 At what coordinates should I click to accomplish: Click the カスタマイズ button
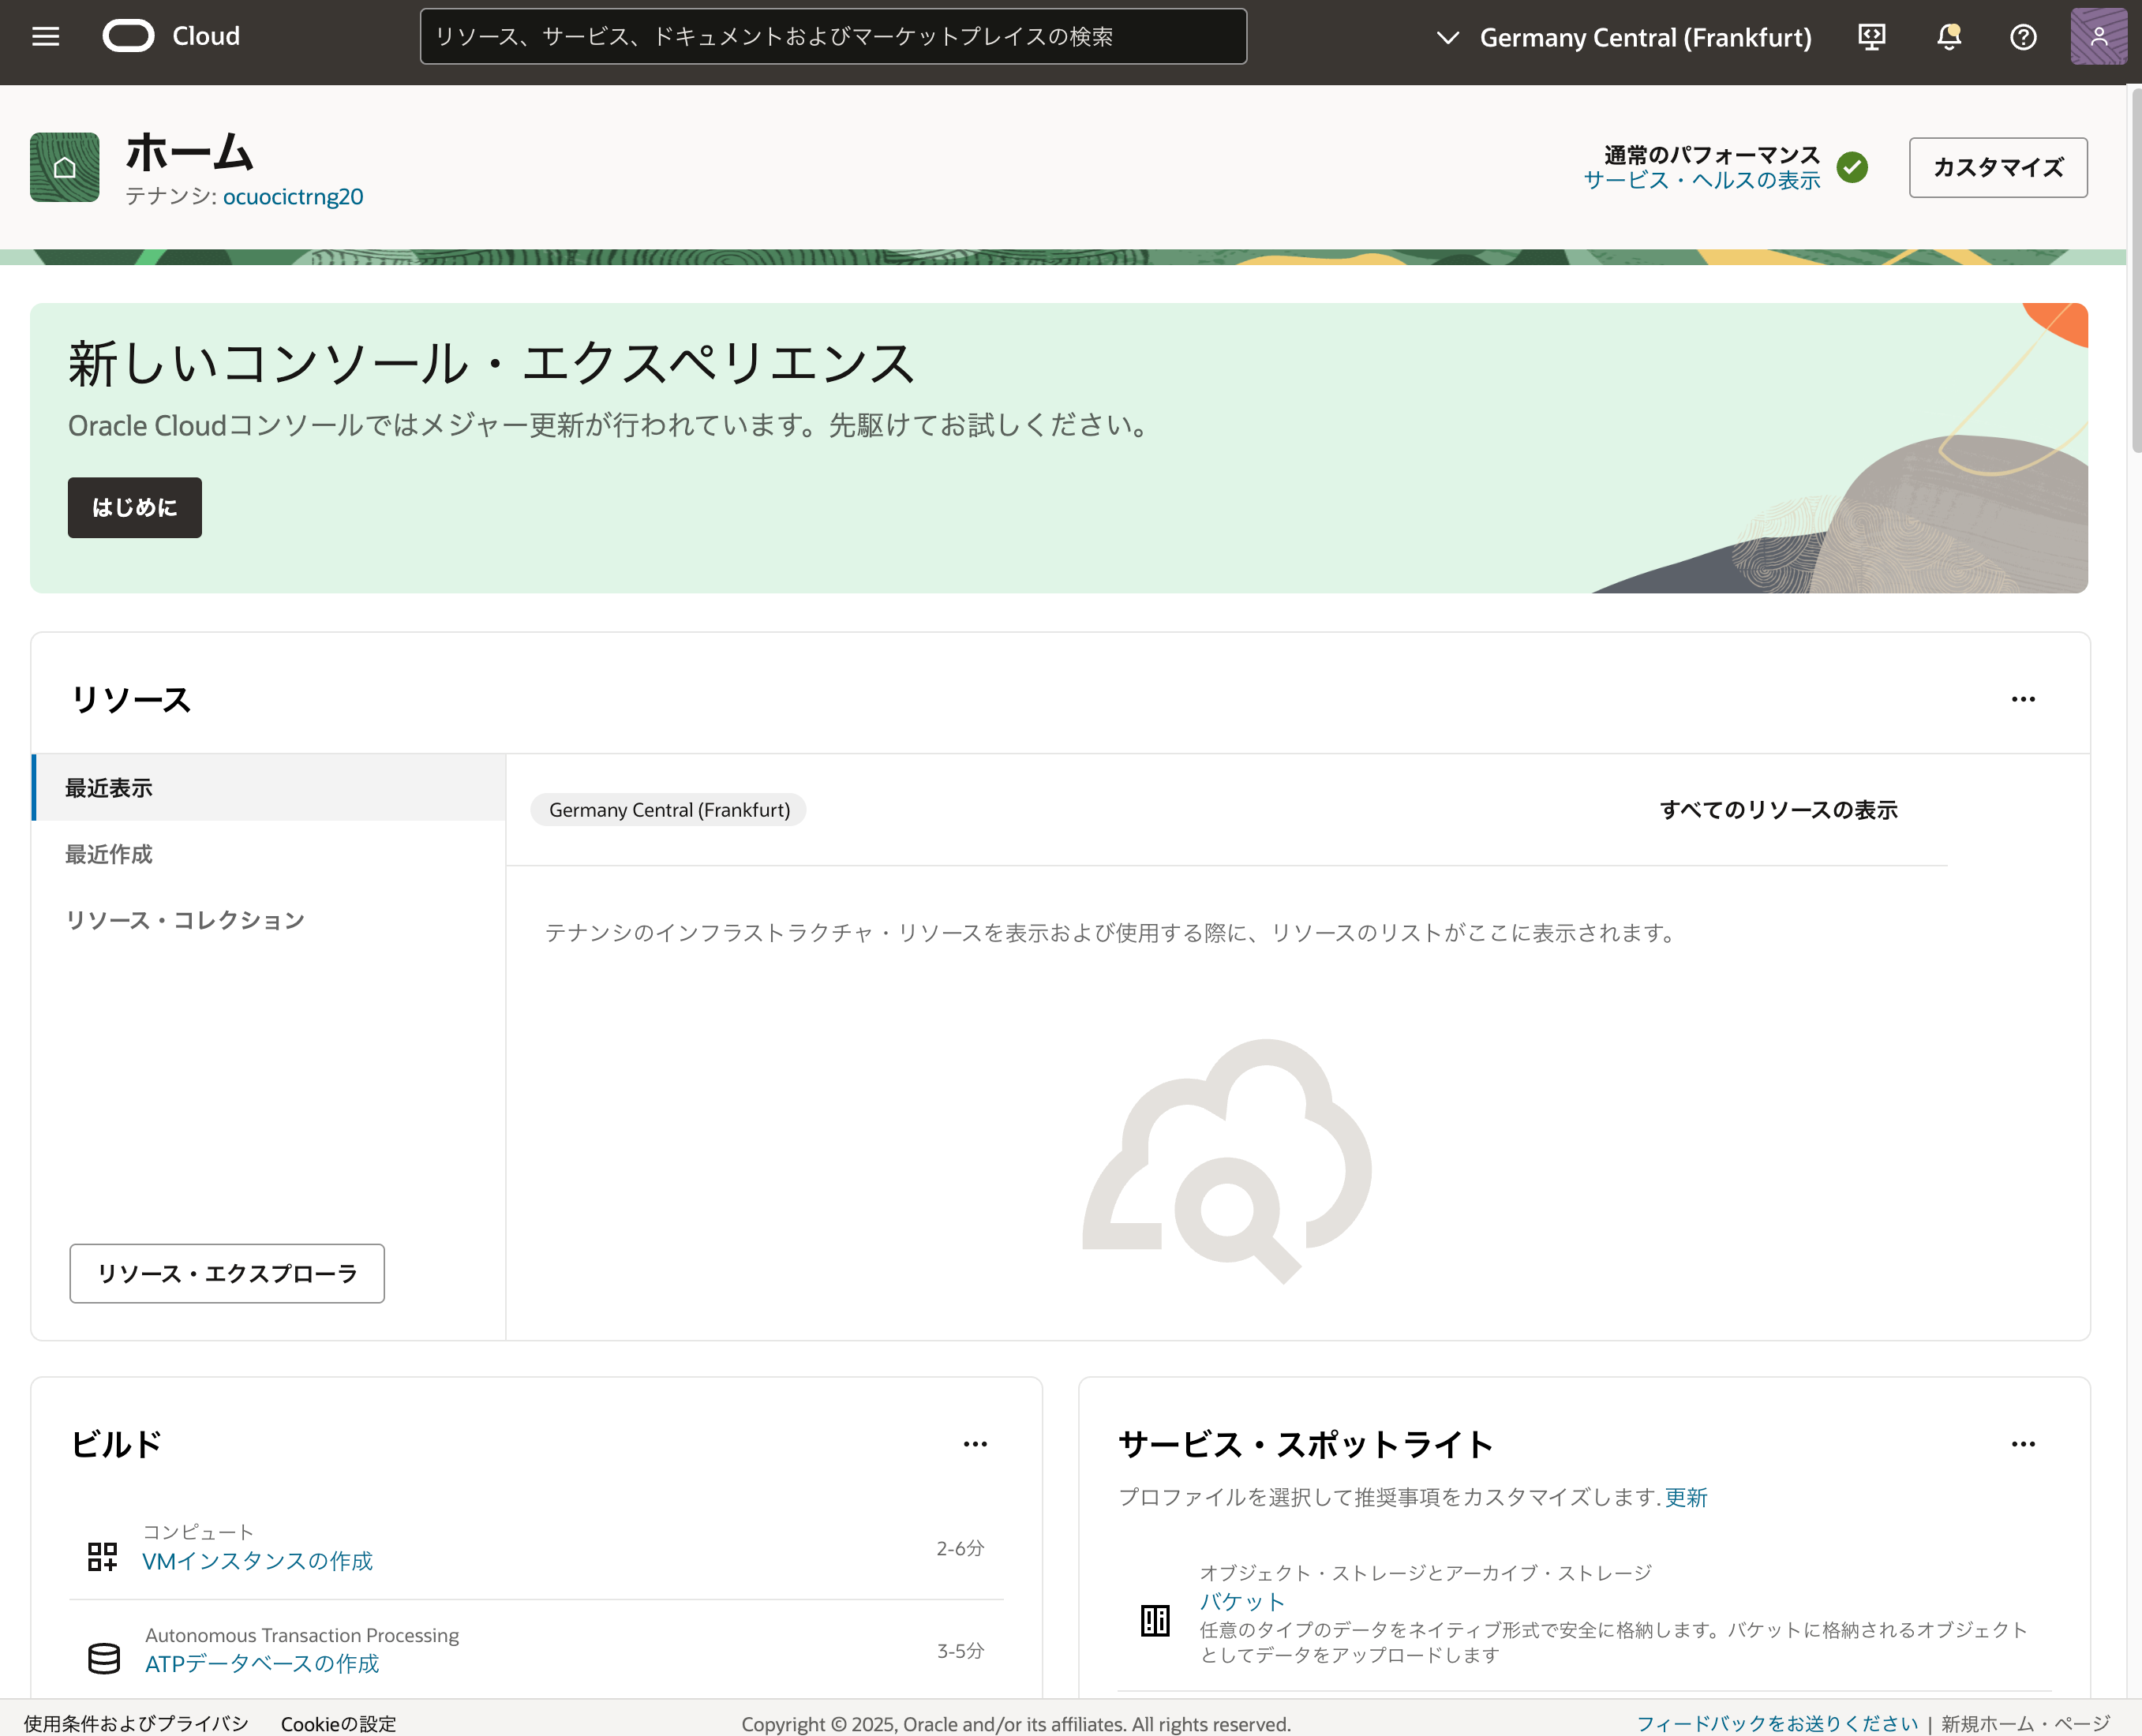[1998, 167]
